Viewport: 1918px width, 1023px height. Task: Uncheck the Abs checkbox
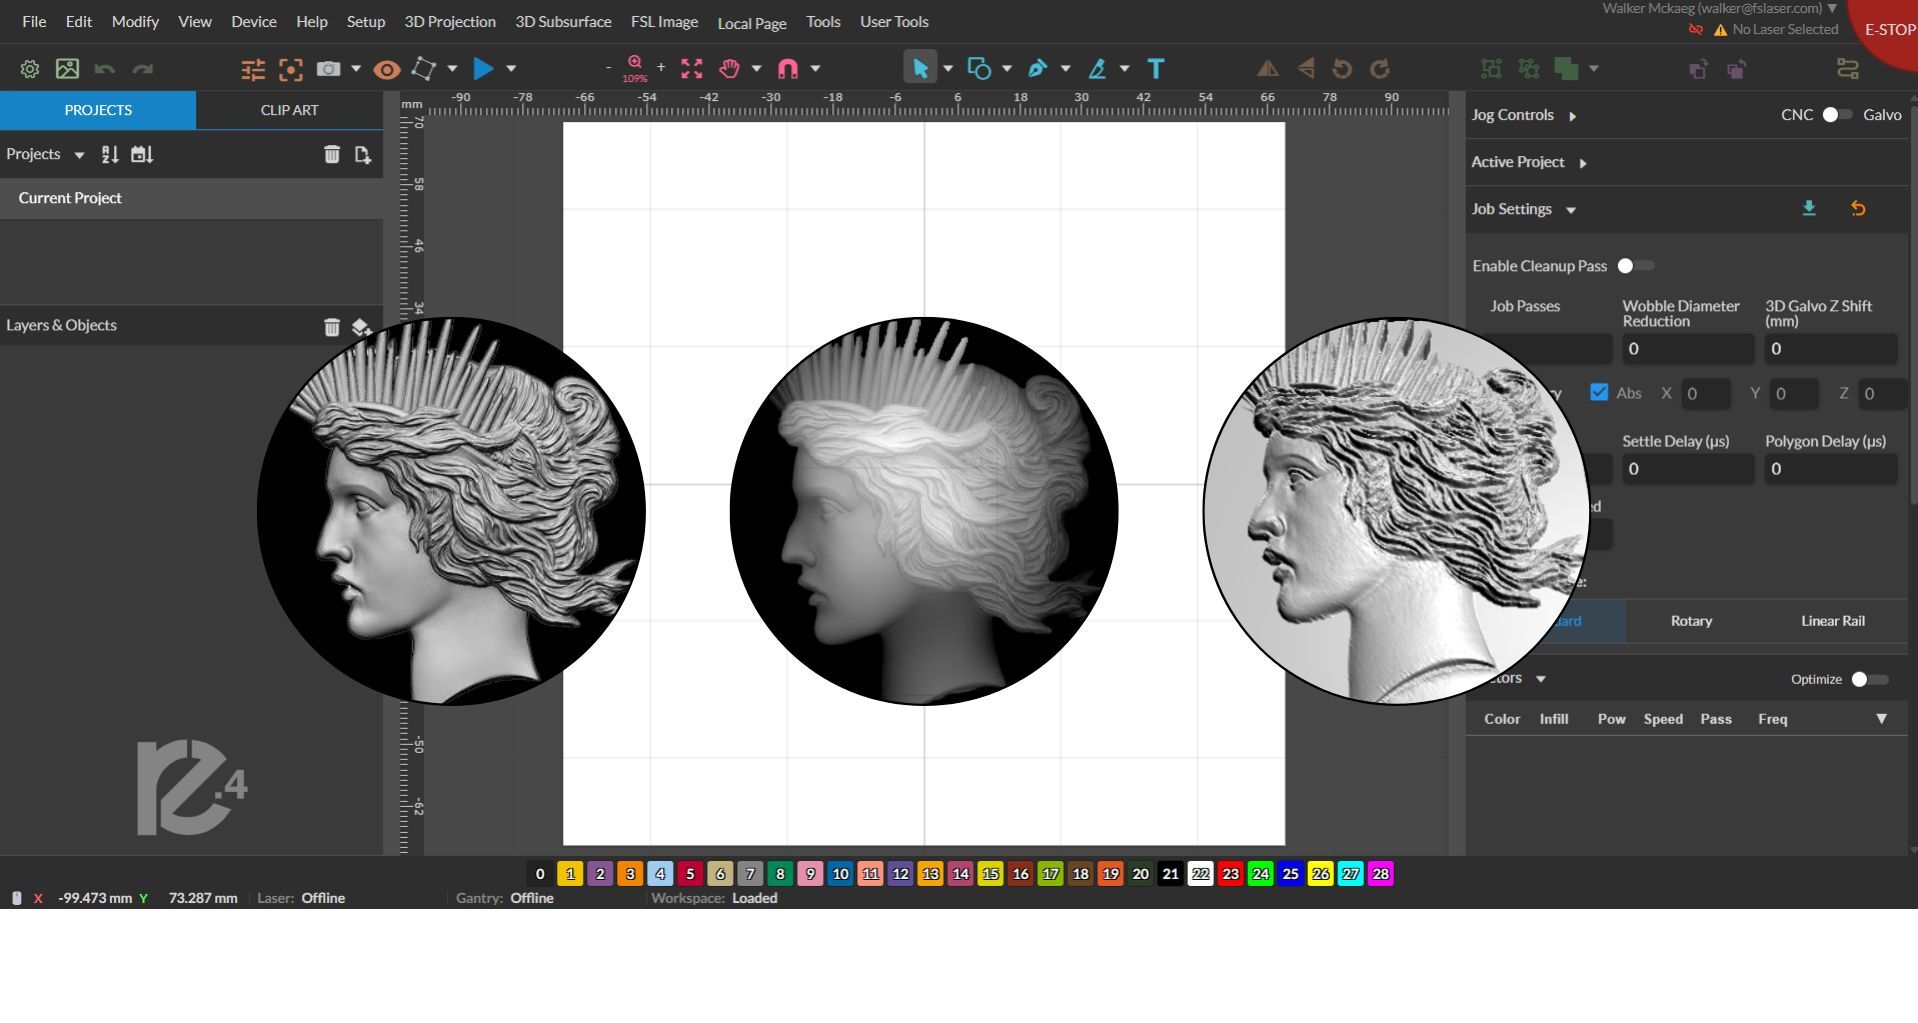point(1598,393)
